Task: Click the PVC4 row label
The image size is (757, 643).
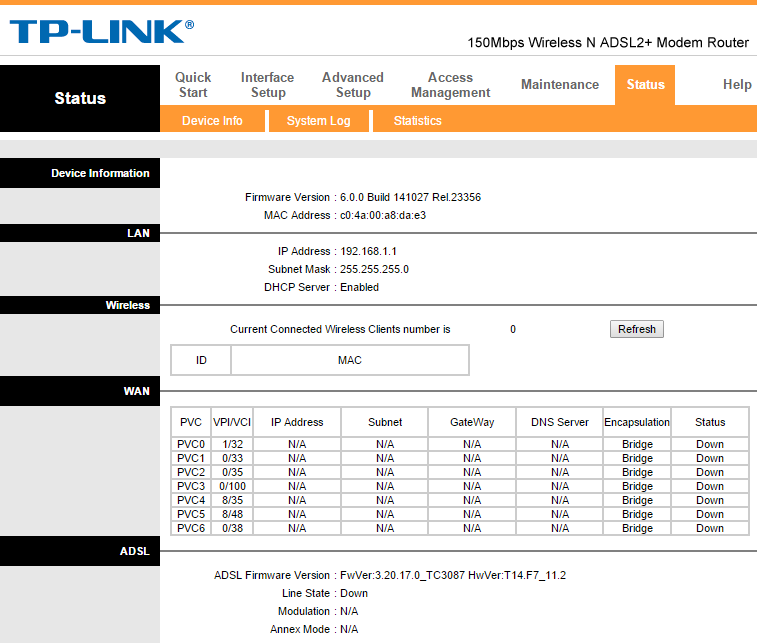Action: coord(191,500)
